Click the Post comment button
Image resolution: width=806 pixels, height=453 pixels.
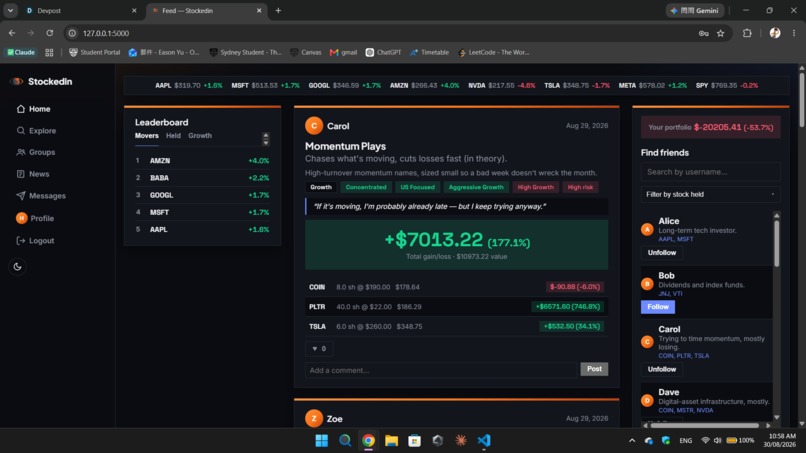click(594, 369)
